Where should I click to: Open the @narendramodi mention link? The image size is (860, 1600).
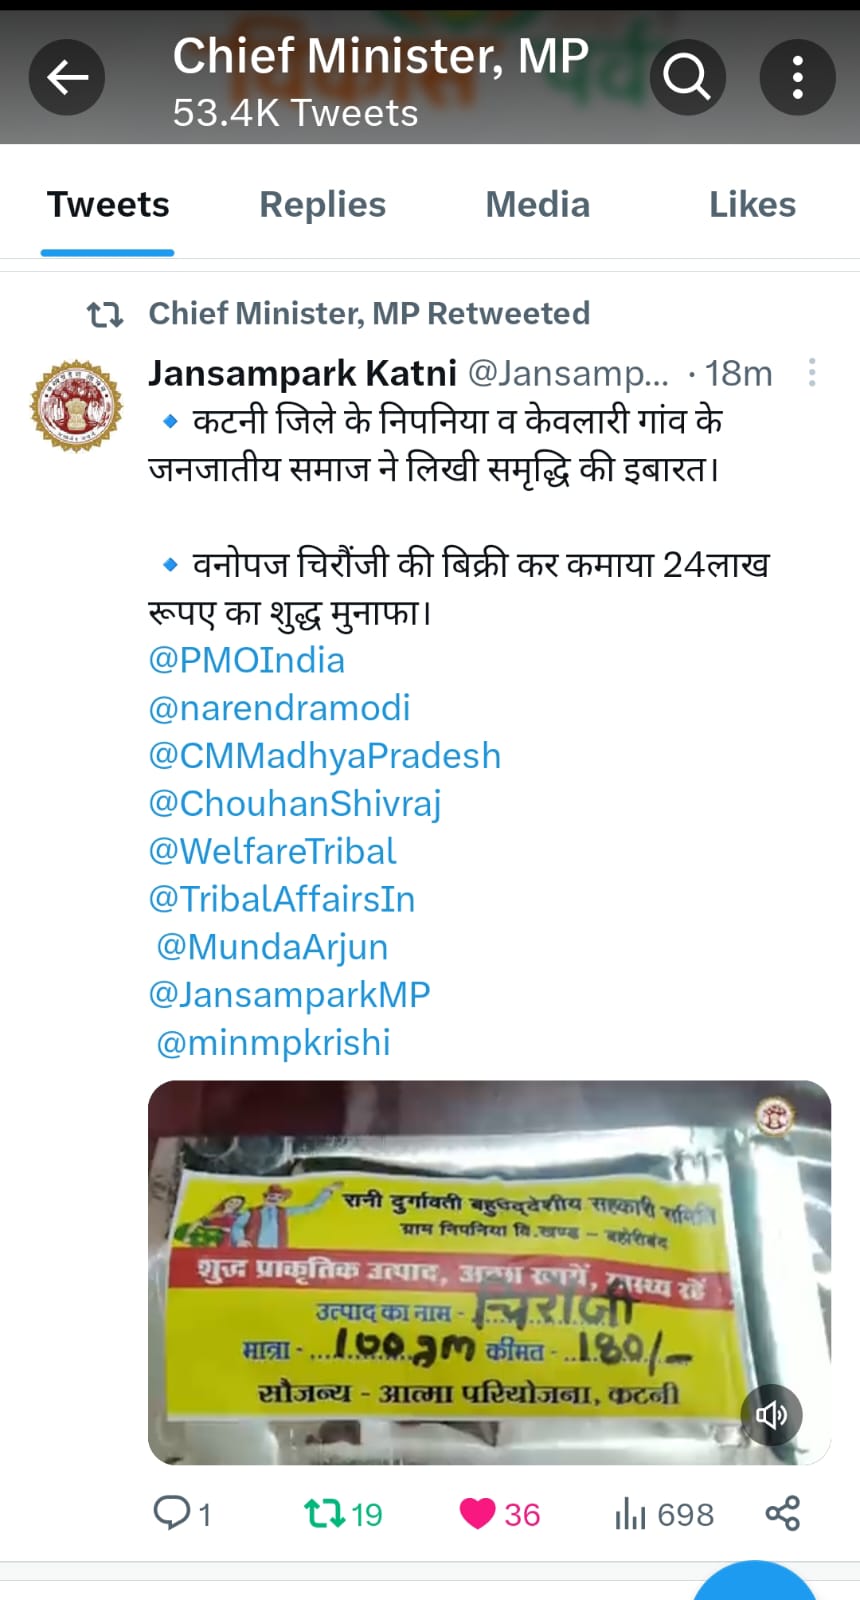tap(279, 708)
